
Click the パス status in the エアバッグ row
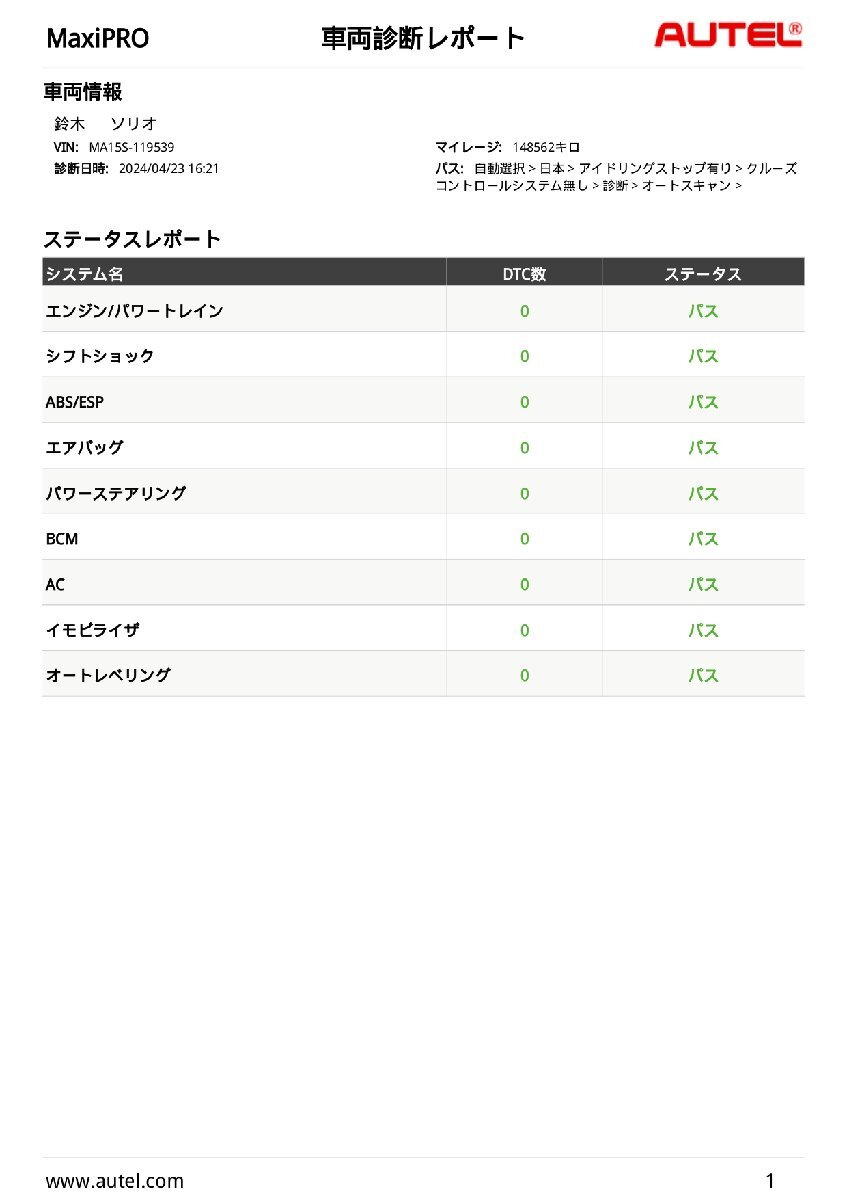click(x=703, y=448)
